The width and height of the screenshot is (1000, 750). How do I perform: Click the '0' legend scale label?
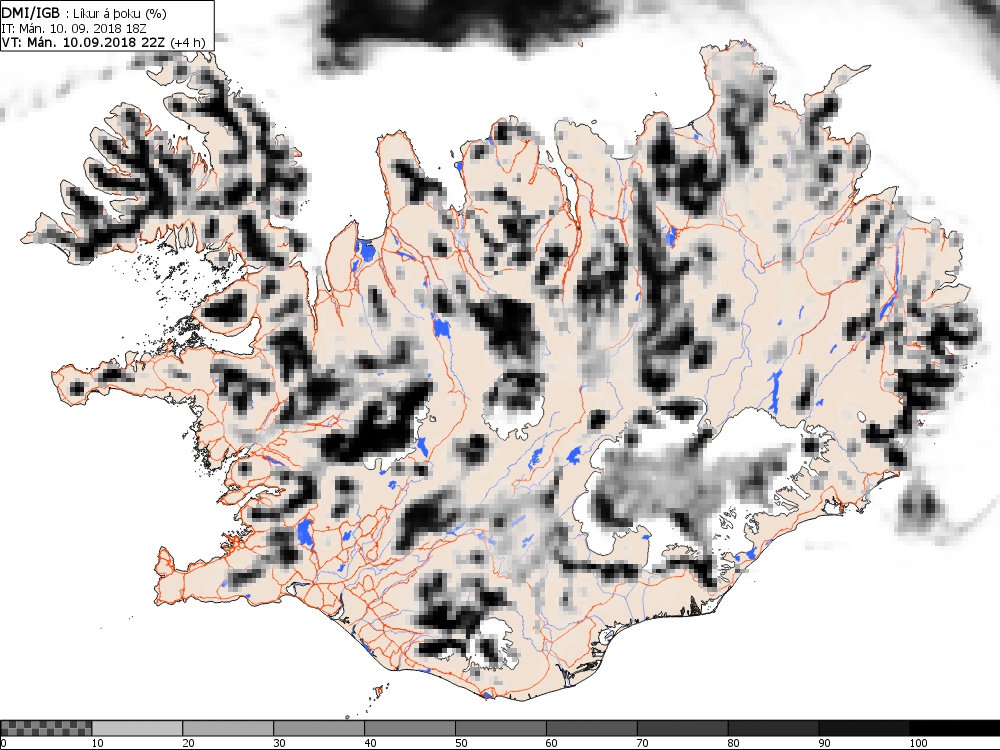point(3,743)
